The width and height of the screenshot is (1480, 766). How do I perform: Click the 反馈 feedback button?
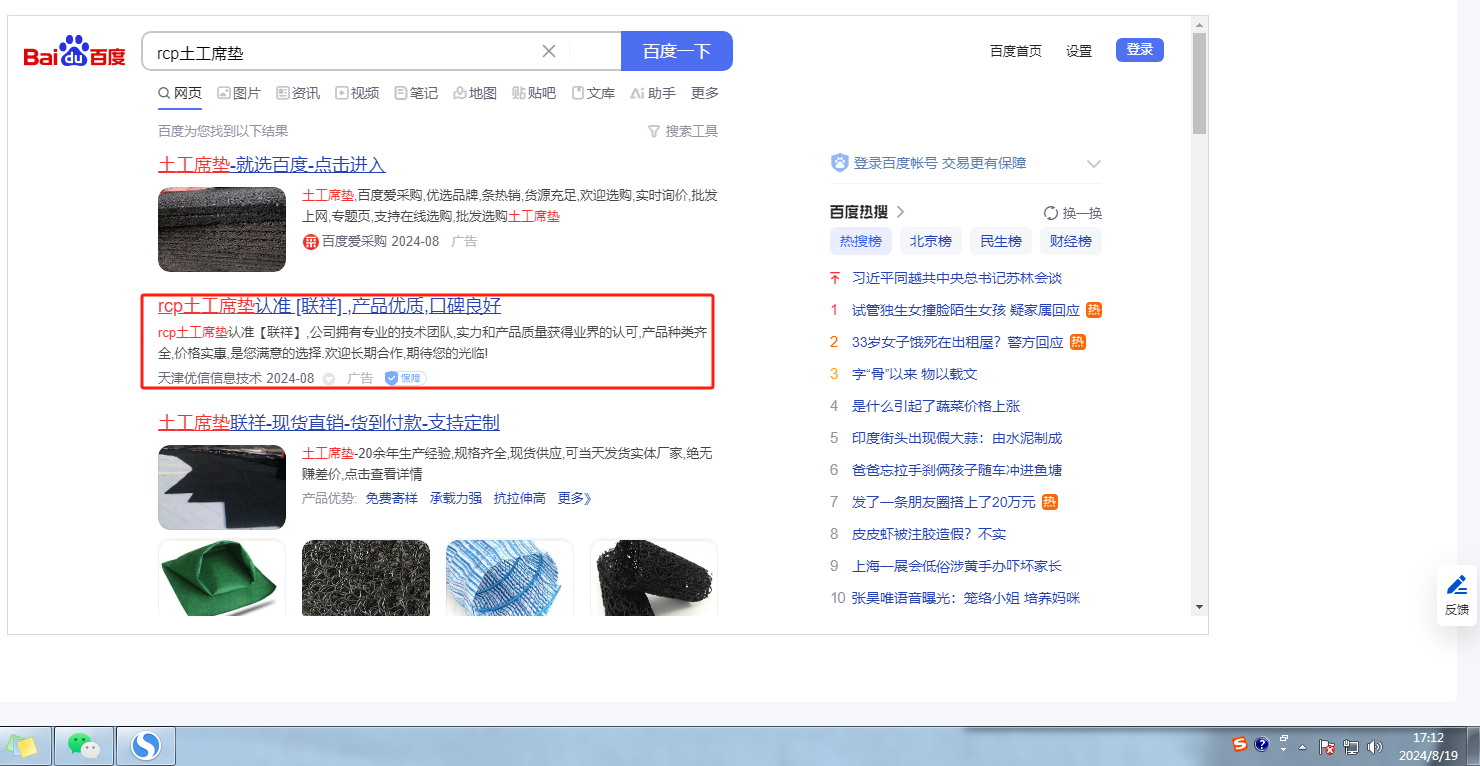[1457, 596]
